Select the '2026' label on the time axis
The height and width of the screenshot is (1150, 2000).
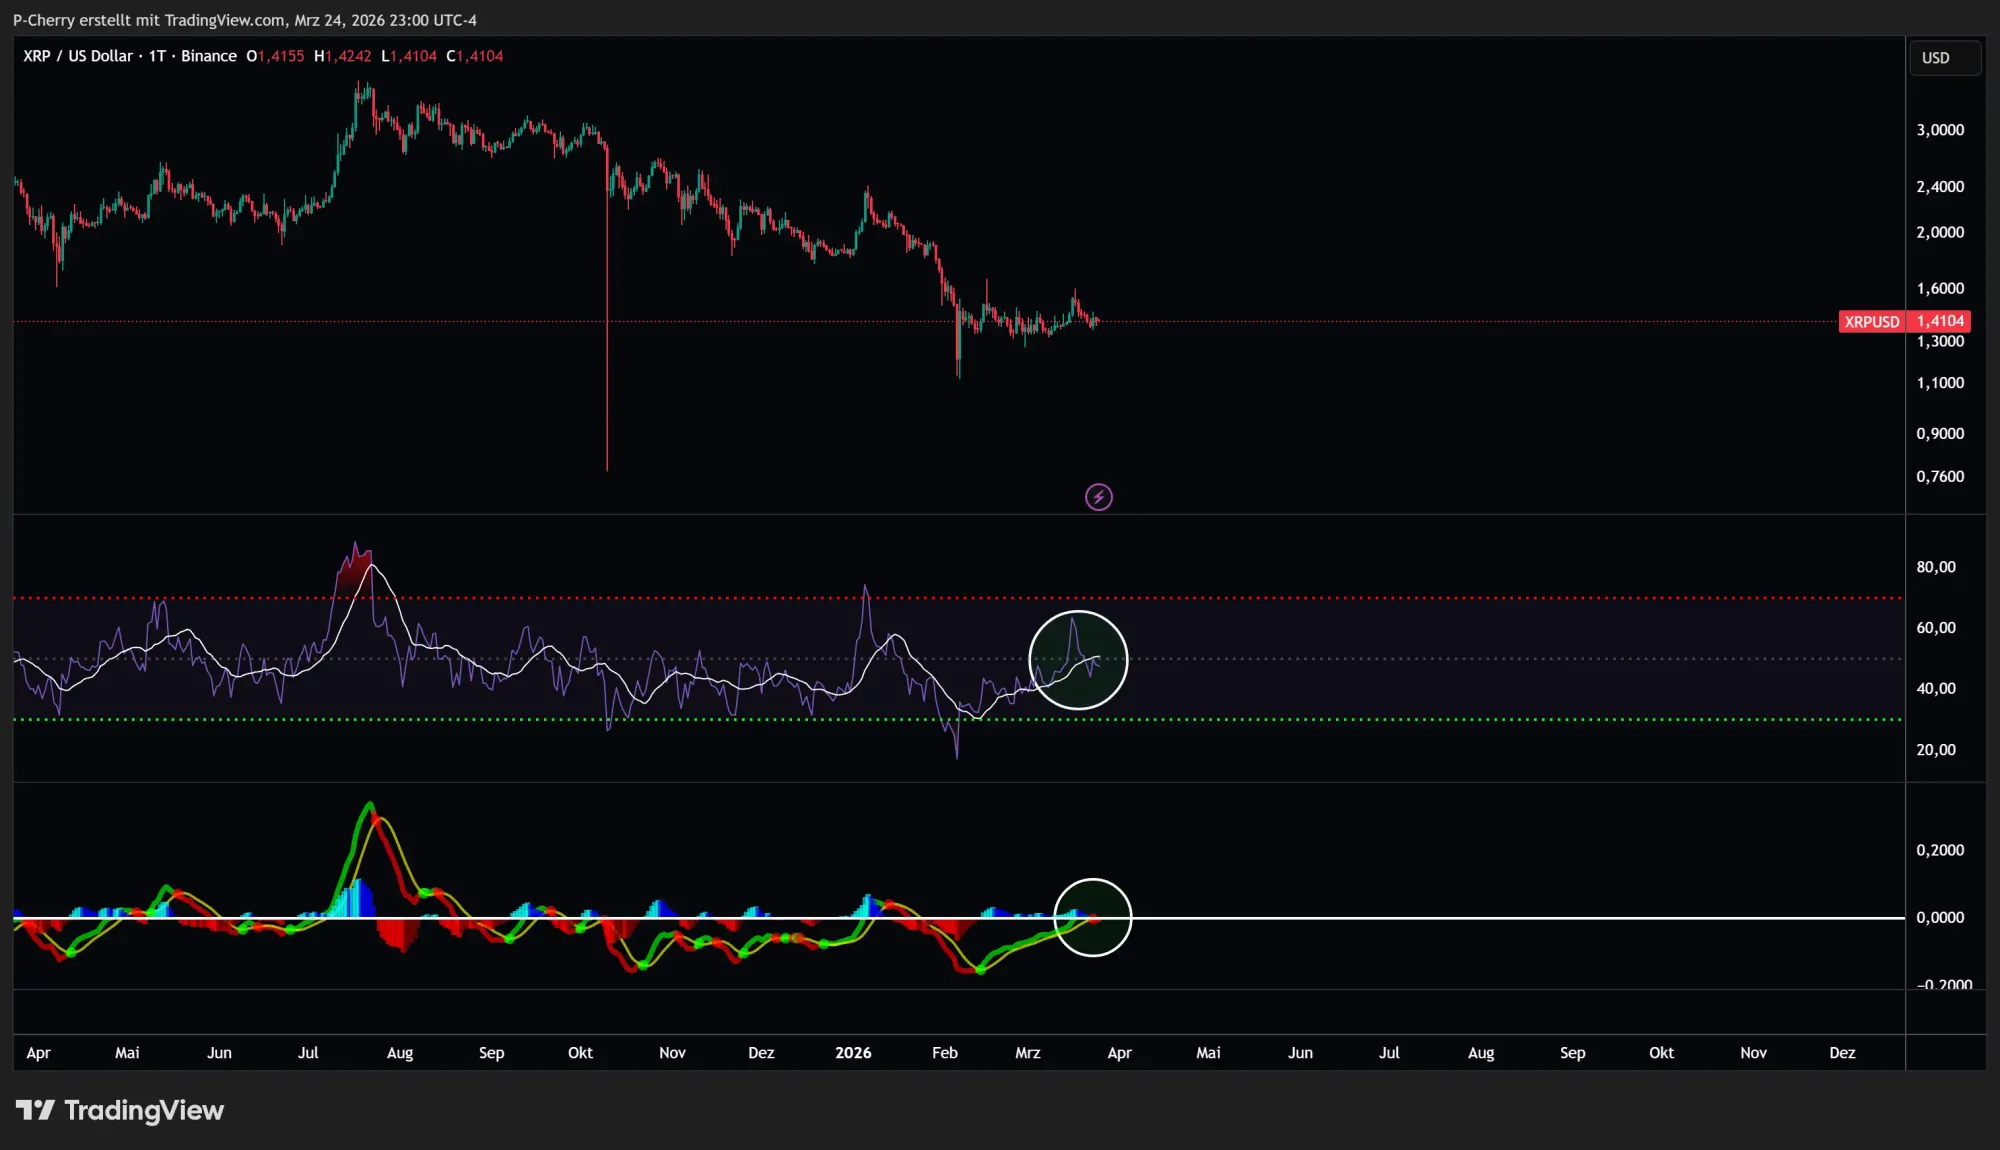(x=854, y=1052)
